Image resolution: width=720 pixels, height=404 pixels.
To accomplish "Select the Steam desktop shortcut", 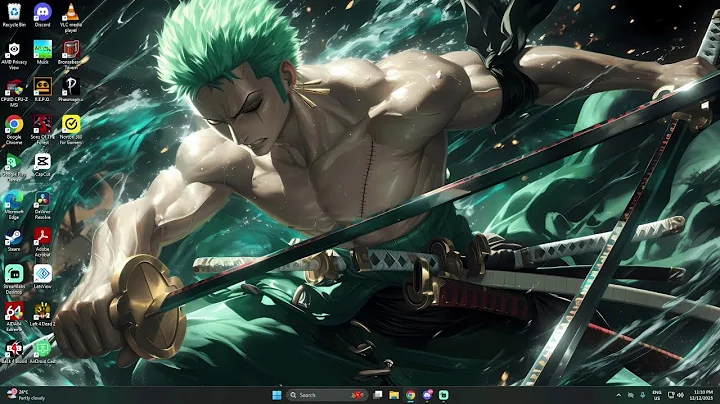I will 14,240.
